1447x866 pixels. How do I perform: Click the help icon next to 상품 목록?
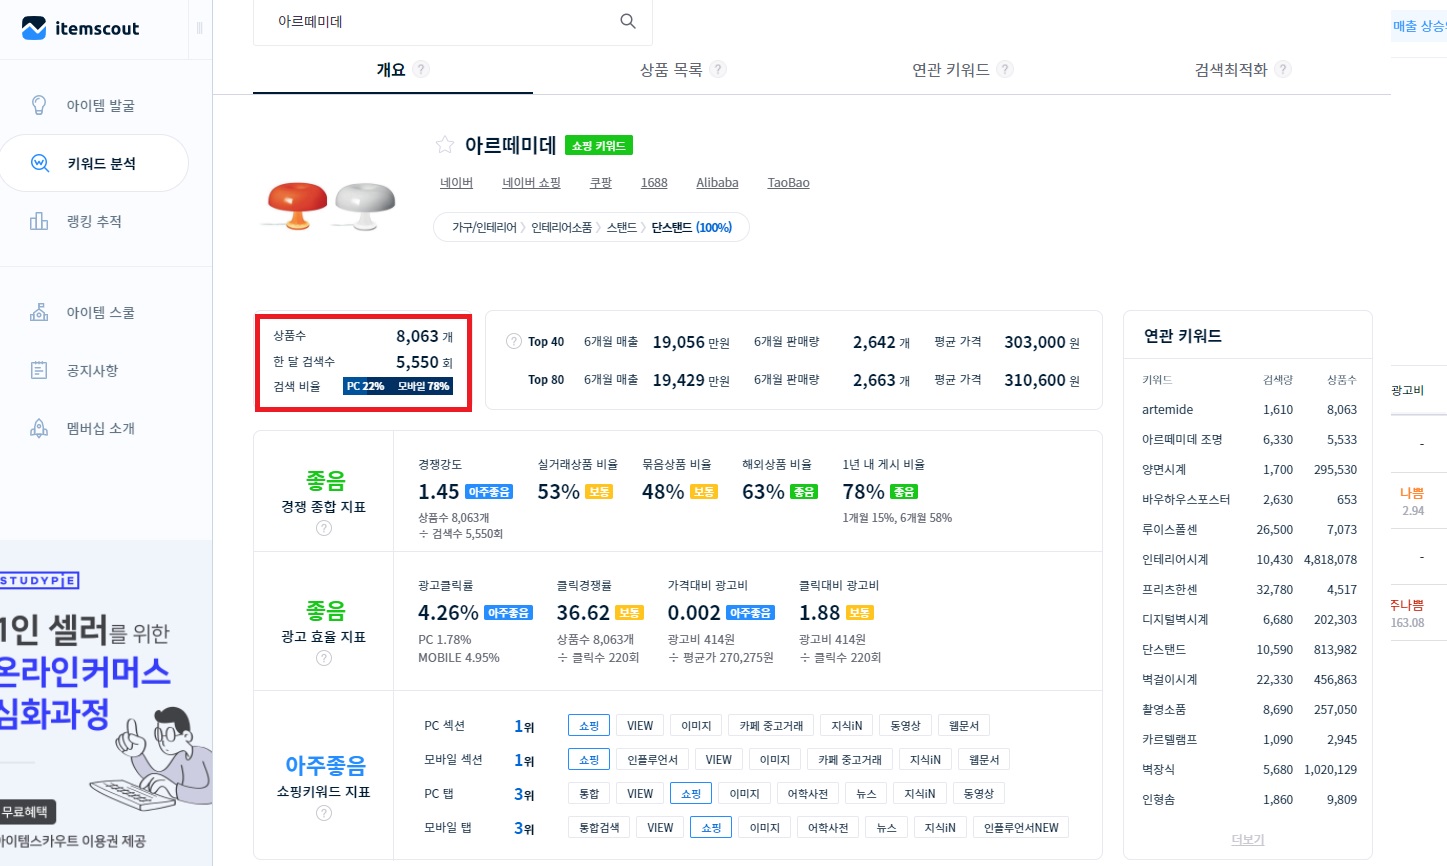pyautogui.click(x=718, y=69)
